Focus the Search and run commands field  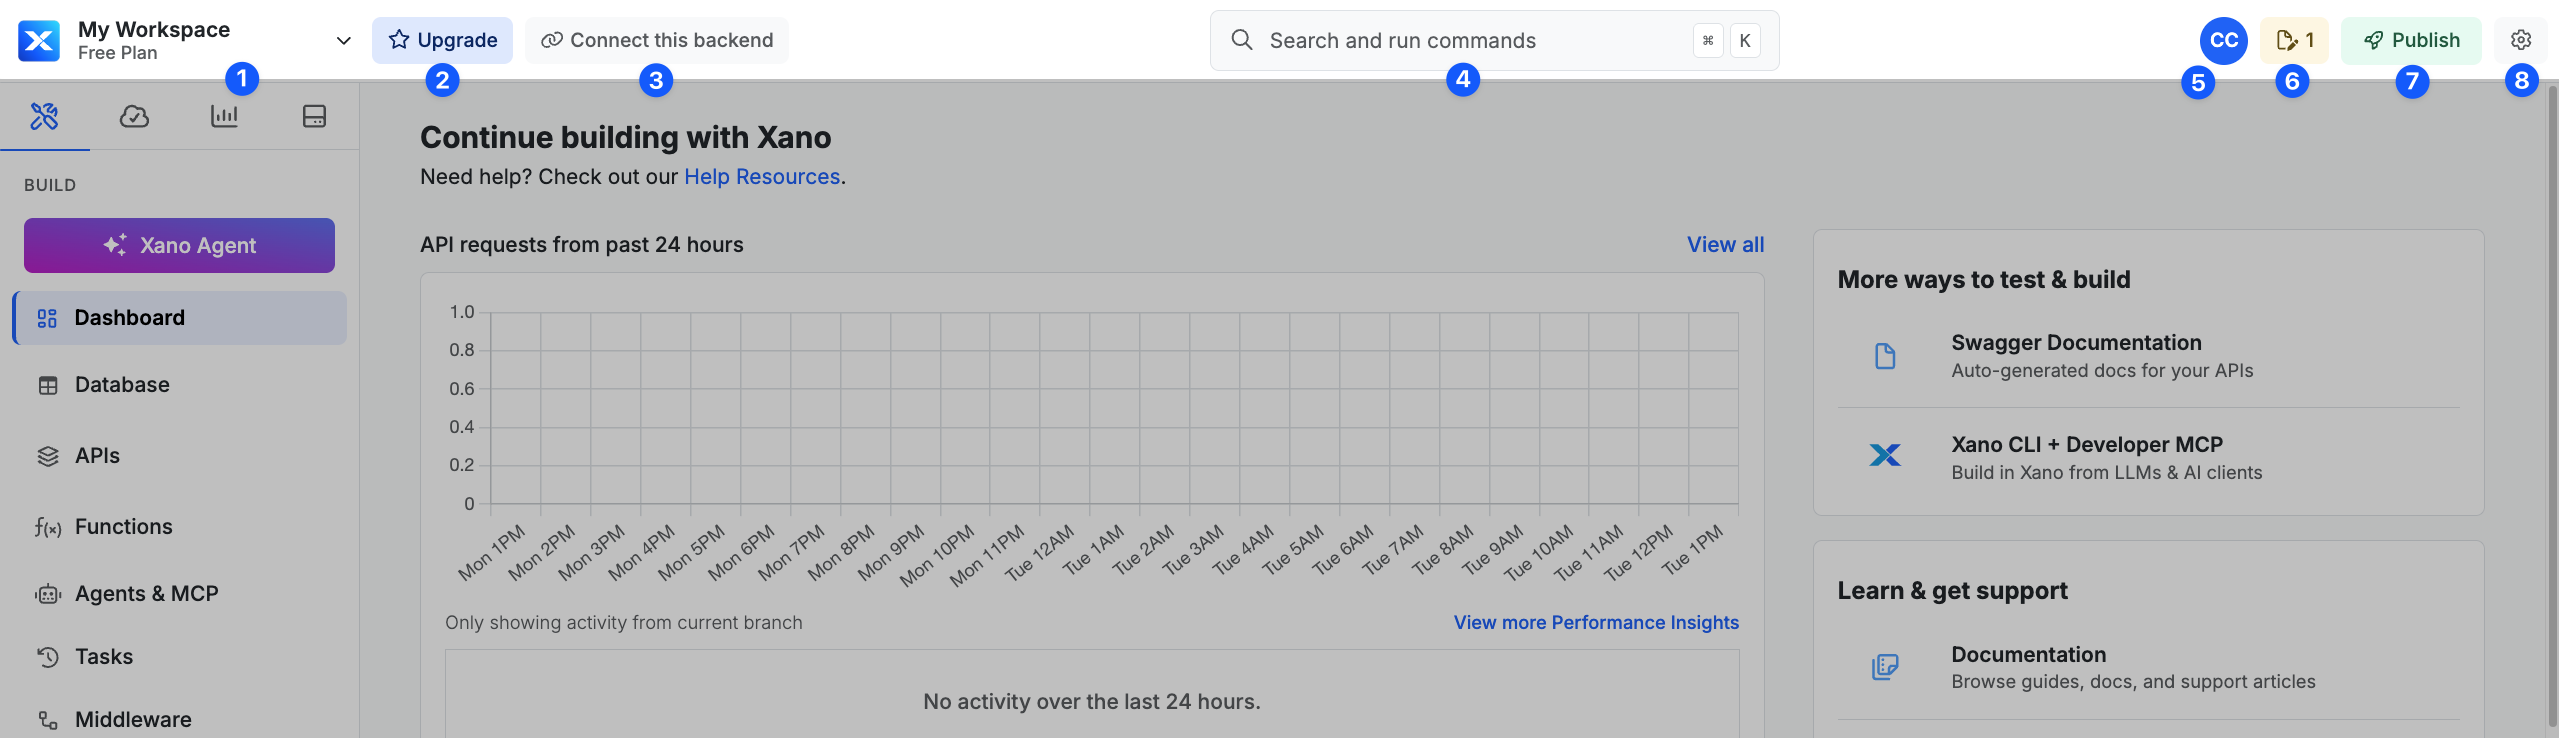pos(1494,40)
